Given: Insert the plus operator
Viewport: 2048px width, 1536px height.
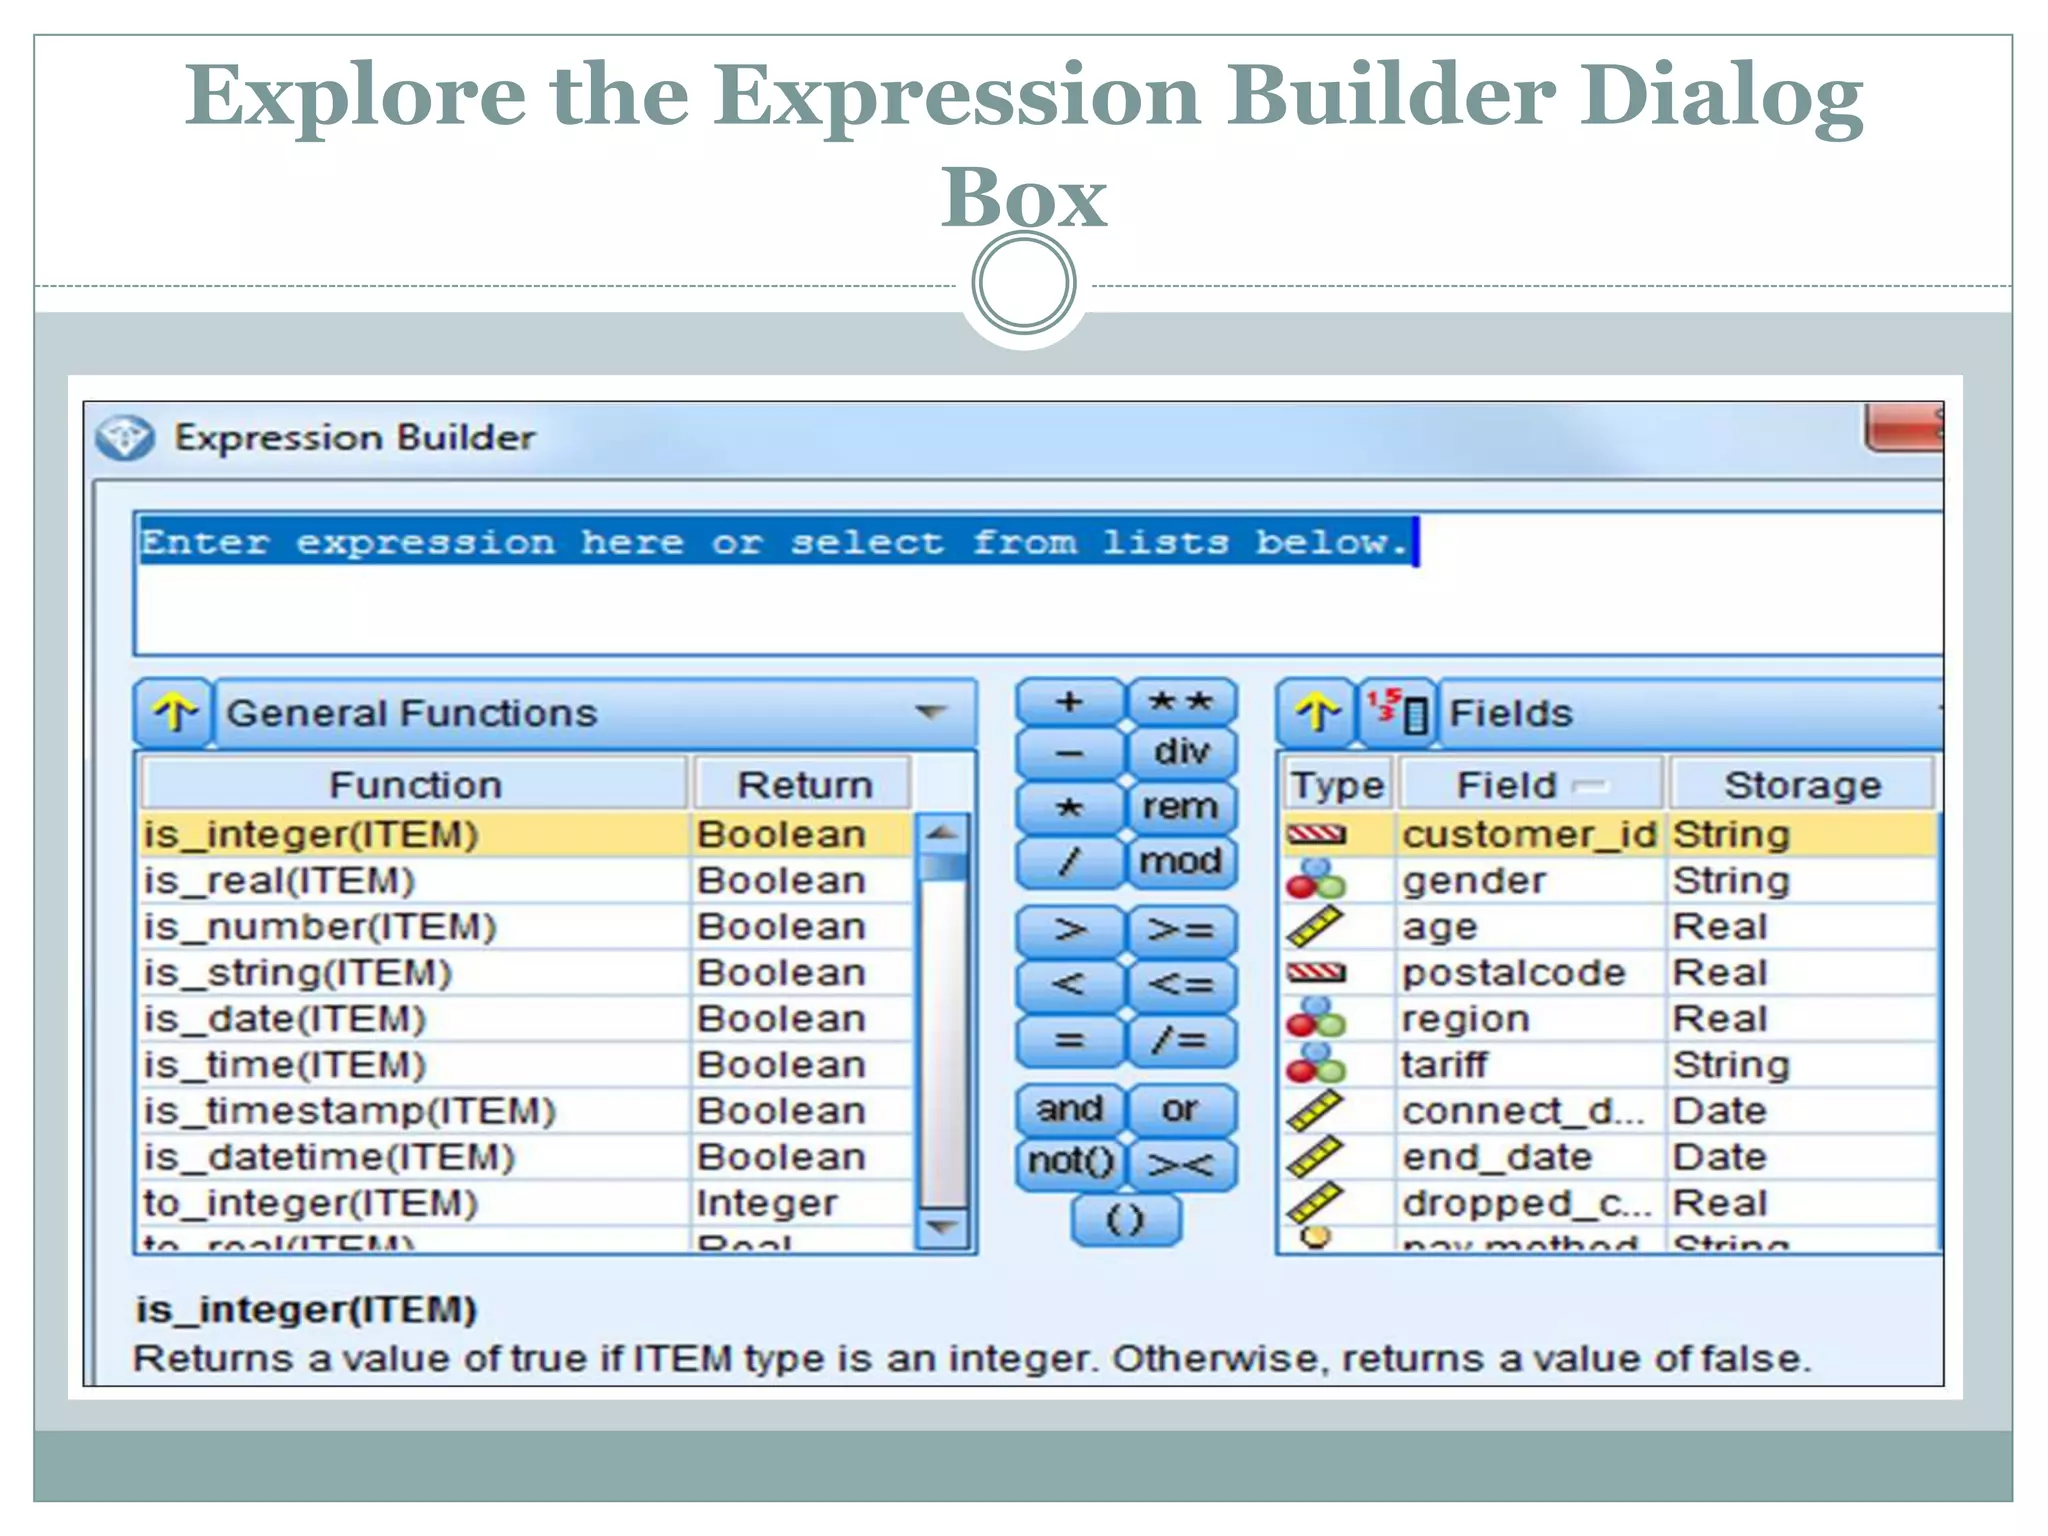Looking at the screenshot, I should pos(1069,702).
